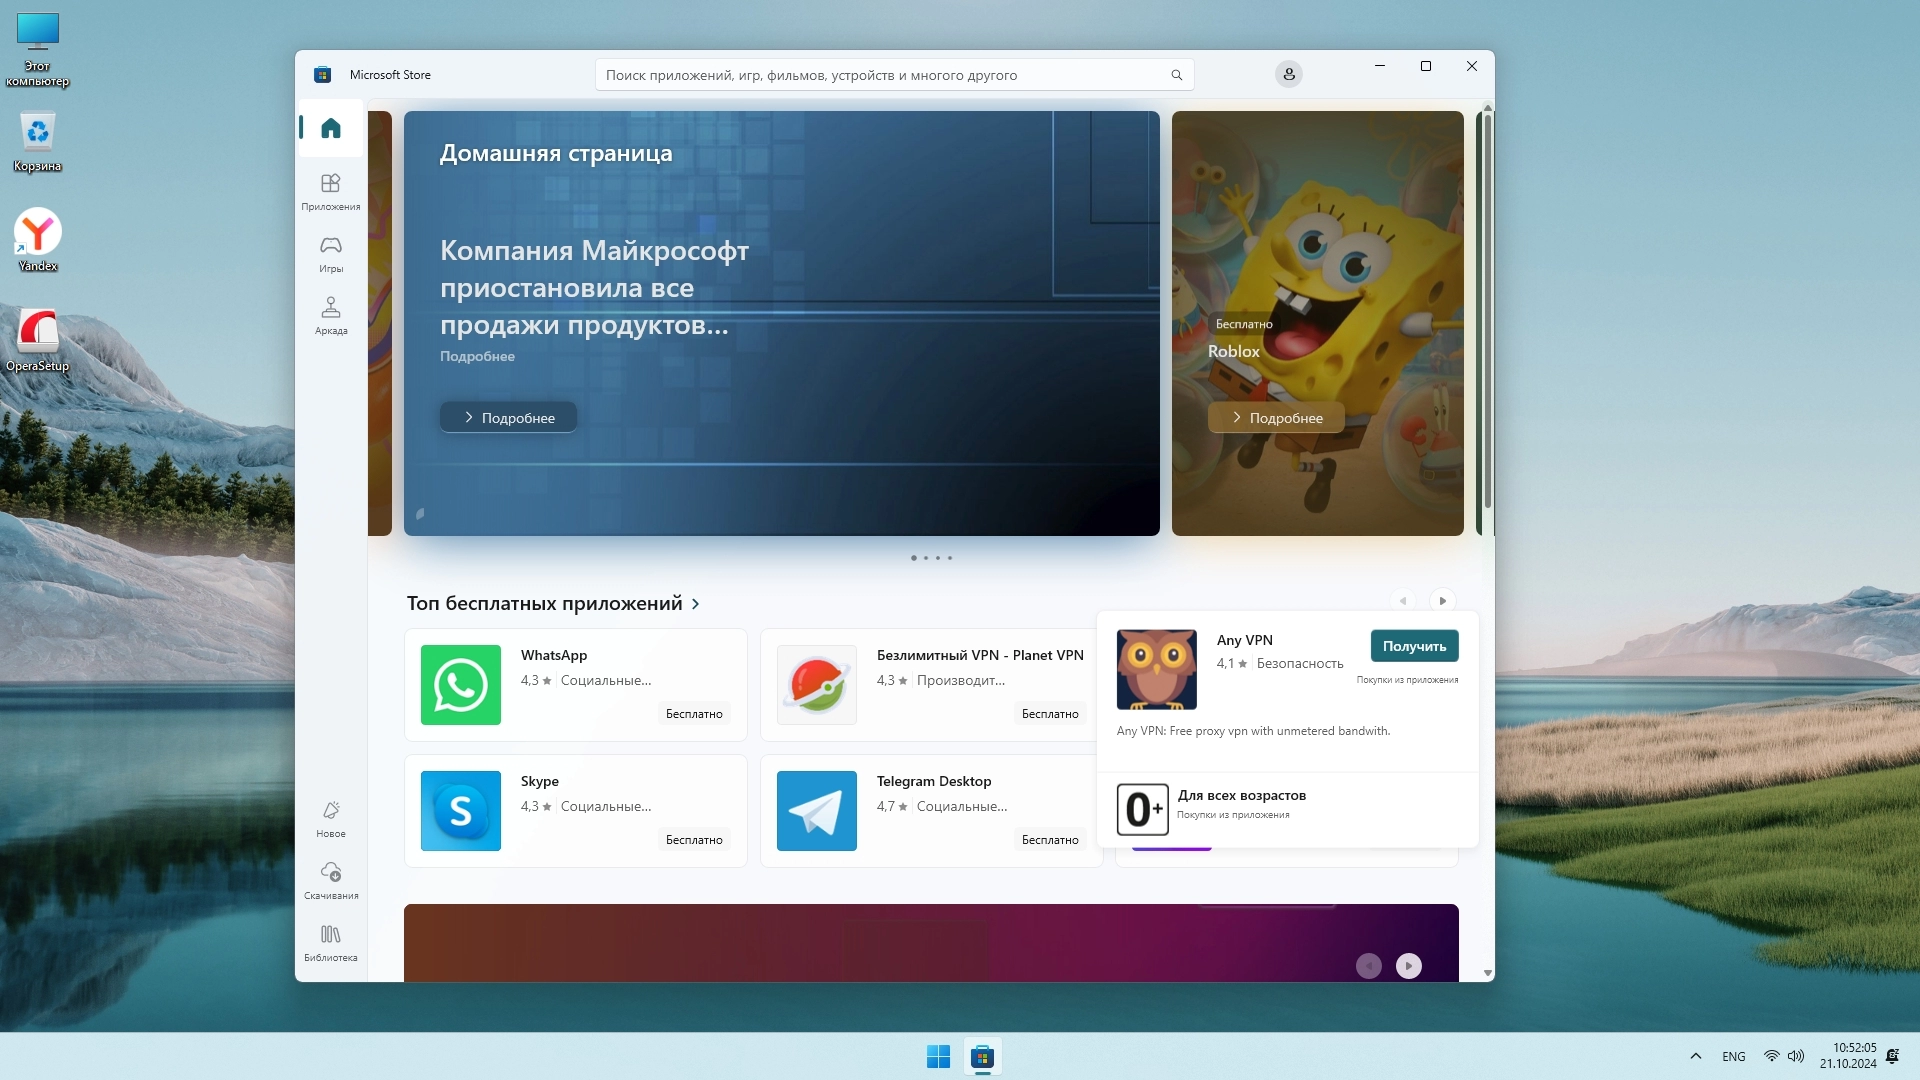Go to the Games section in the sidebar
Viewport: 1920px width, 1080px height.
pos(331,253)
